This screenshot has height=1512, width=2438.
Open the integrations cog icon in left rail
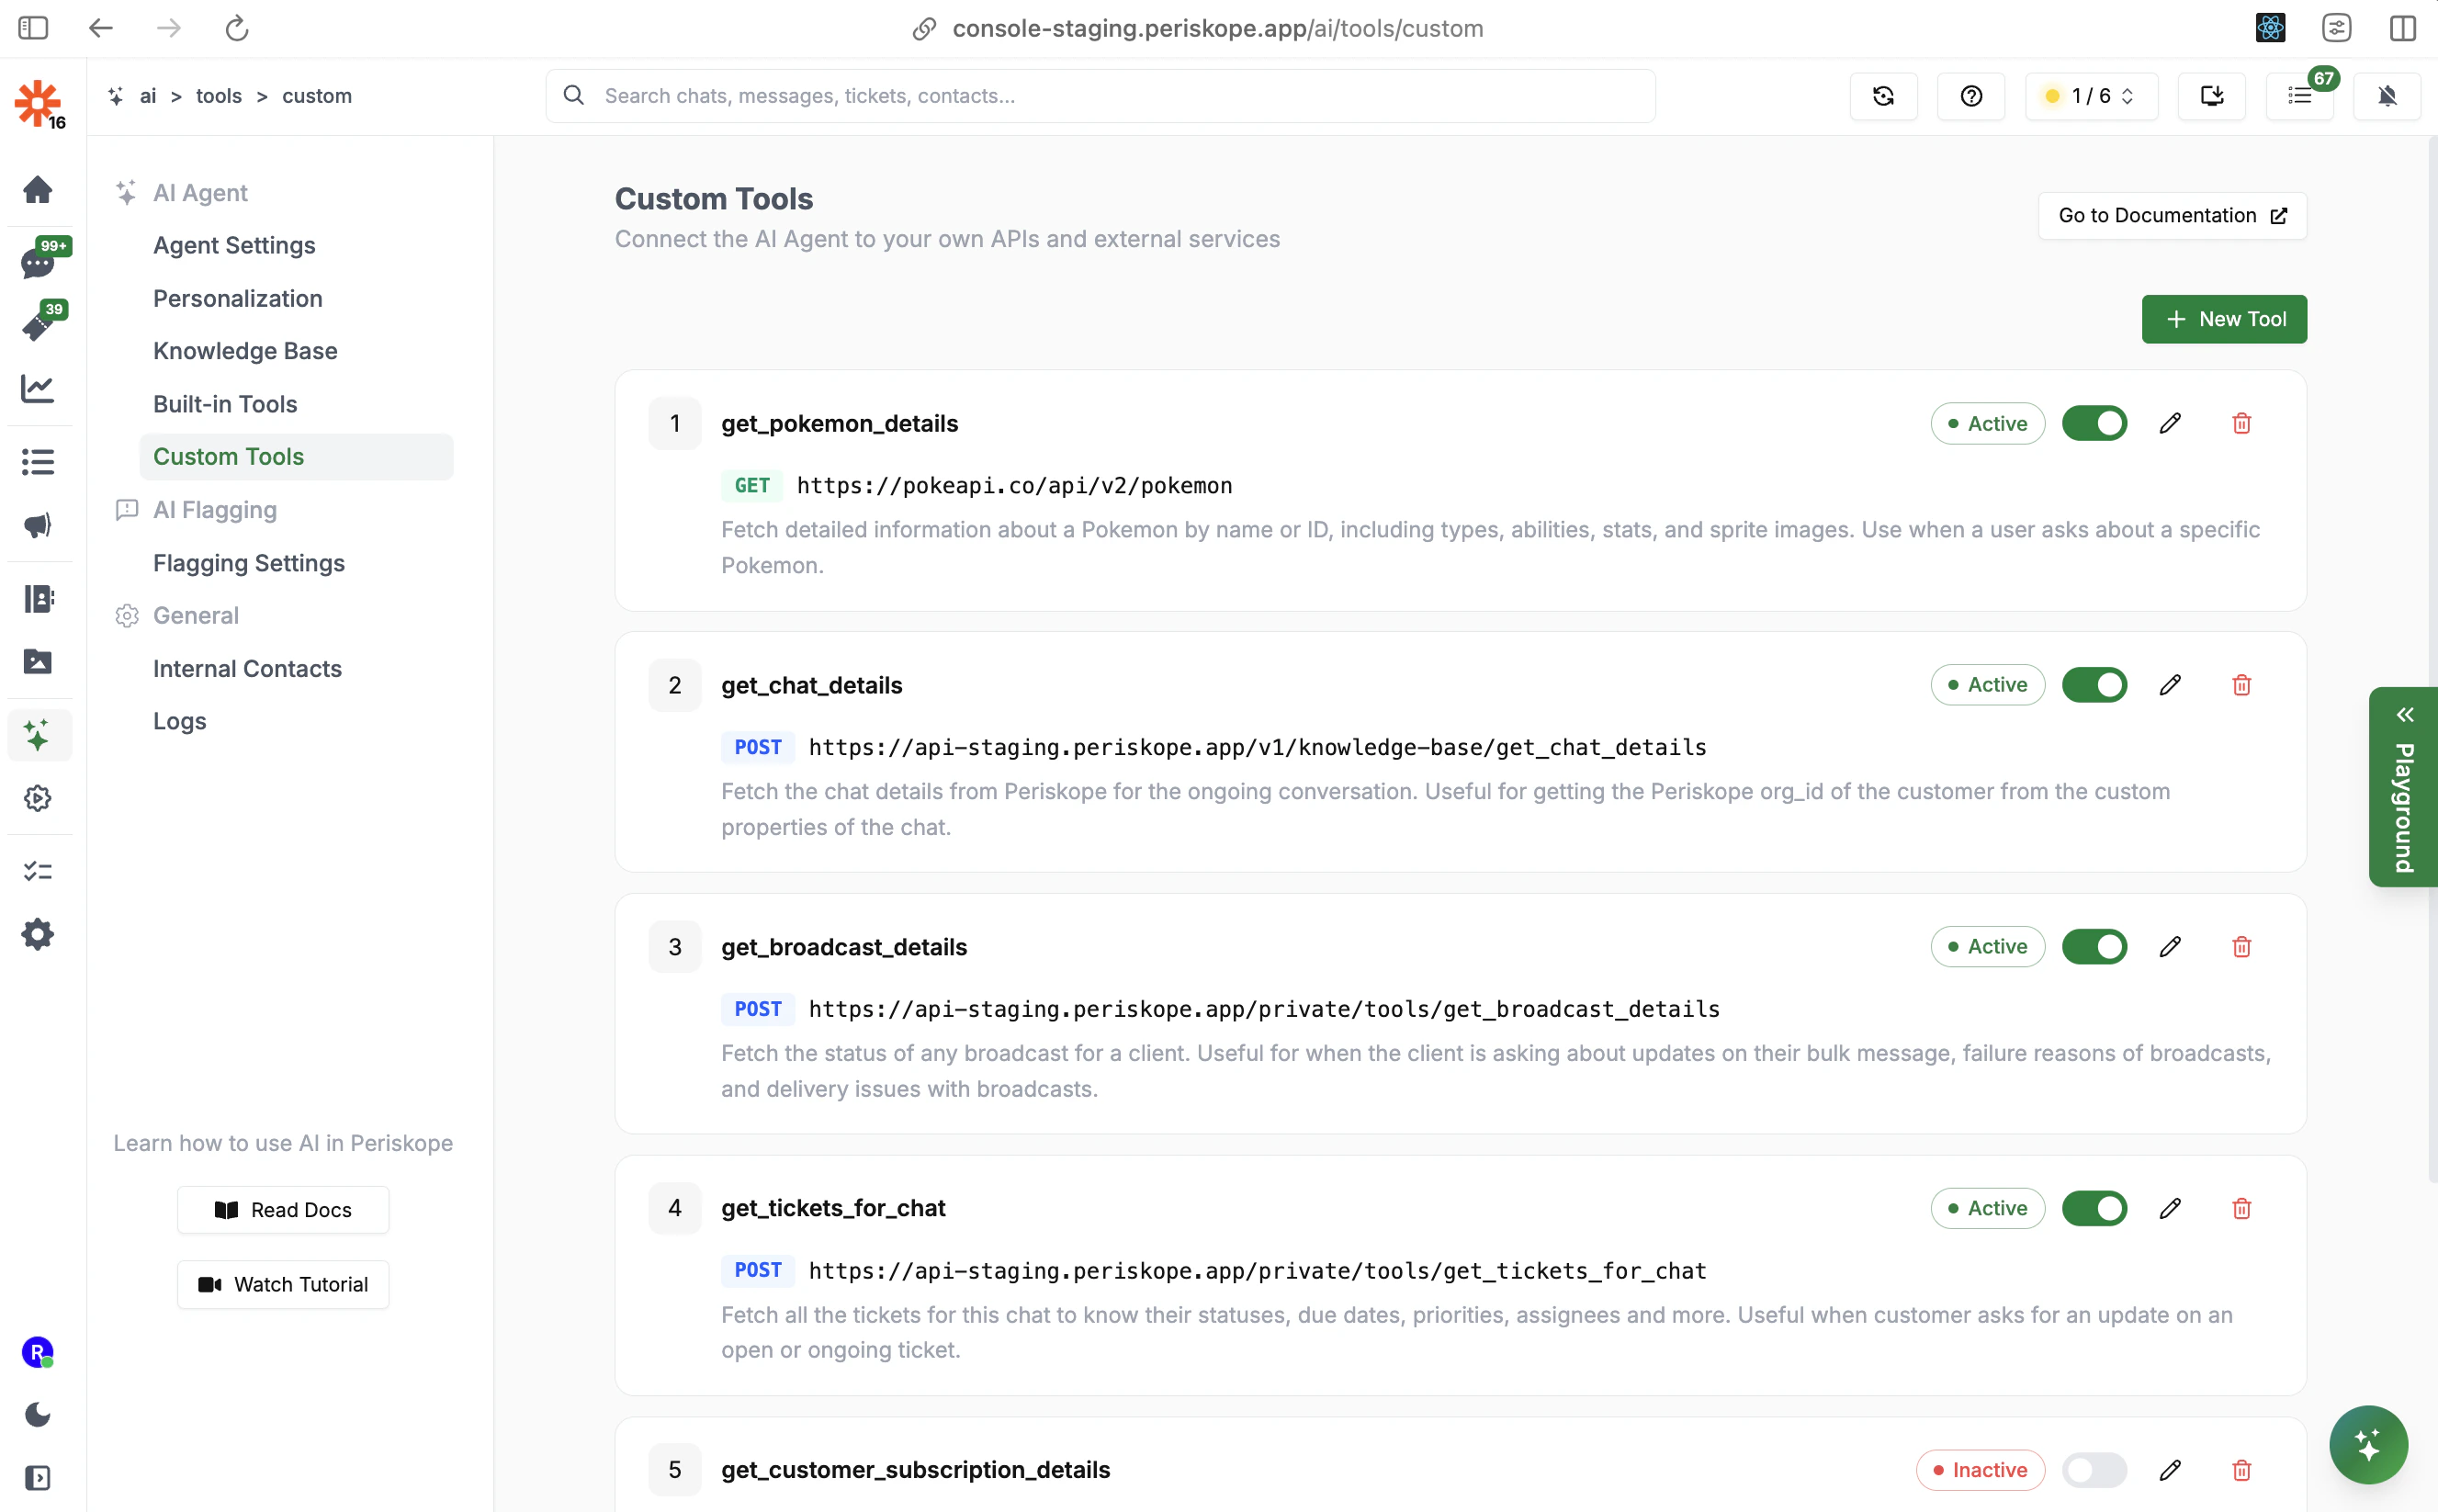[x=38, y=798]
